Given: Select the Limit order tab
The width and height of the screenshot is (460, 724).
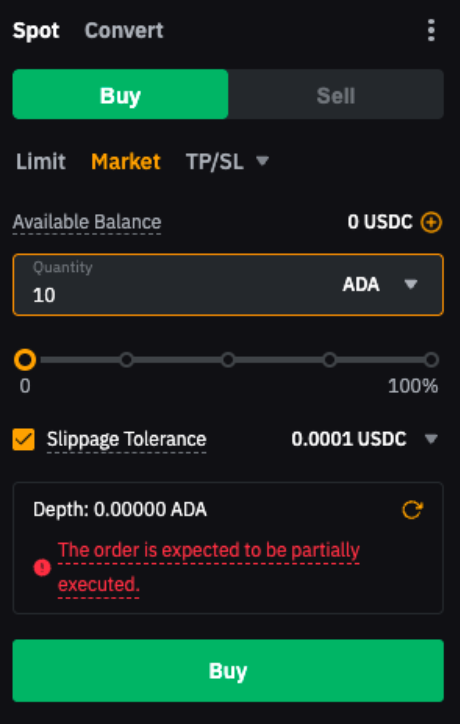Looking at the screenshot, I should (x=41, y=162).
